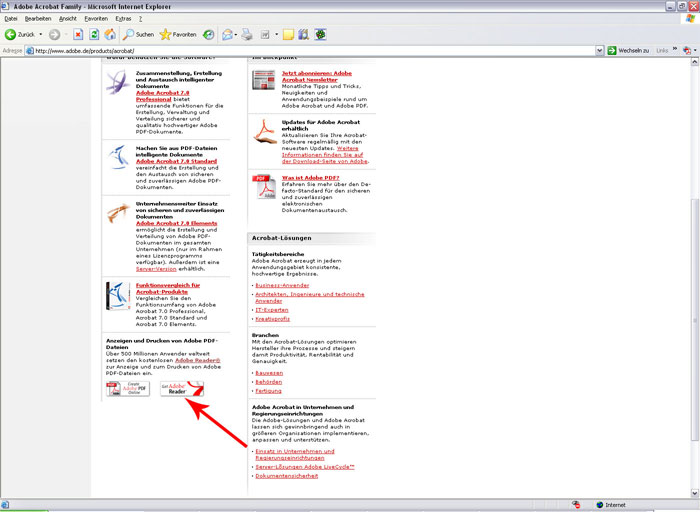Screen dimensions: 700x512
Task: Open Server-Lösungen Adobe LiveCycle link
Action: coord(305,467)
